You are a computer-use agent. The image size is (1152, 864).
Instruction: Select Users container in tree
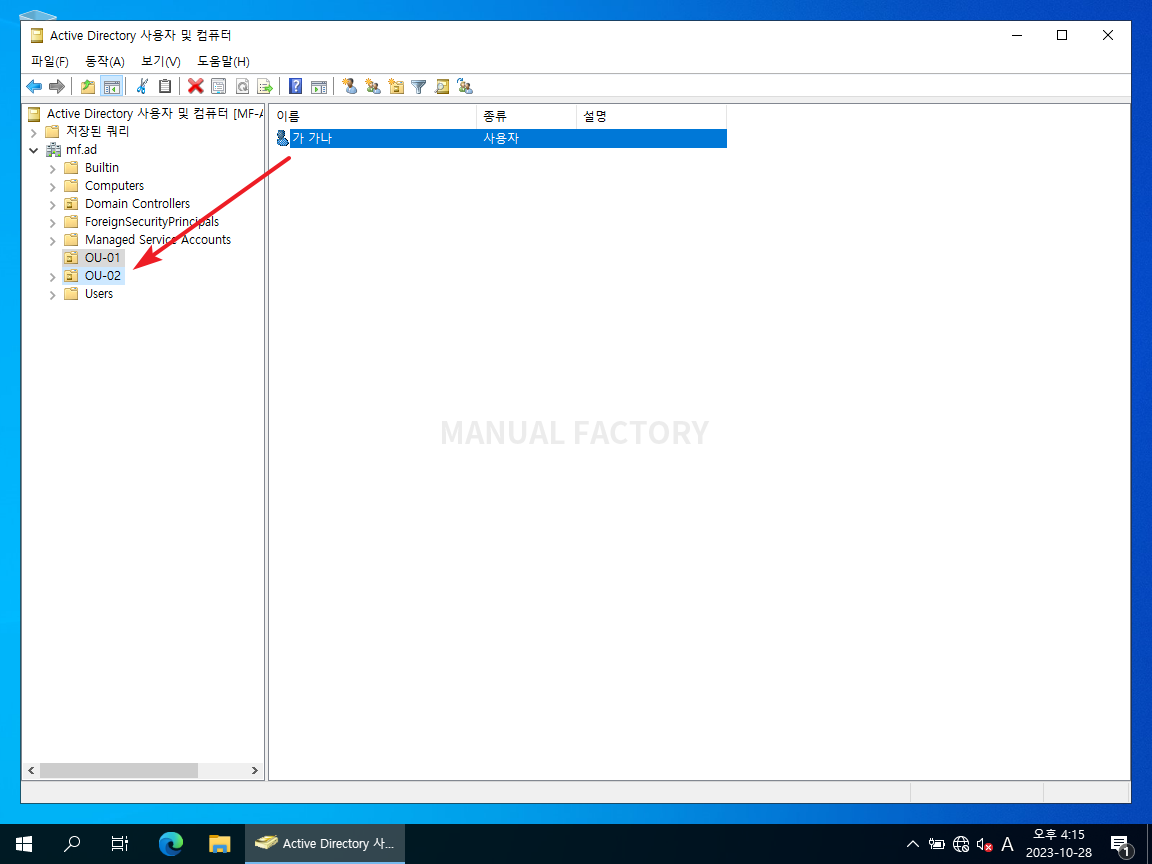[x=98, y=294]
